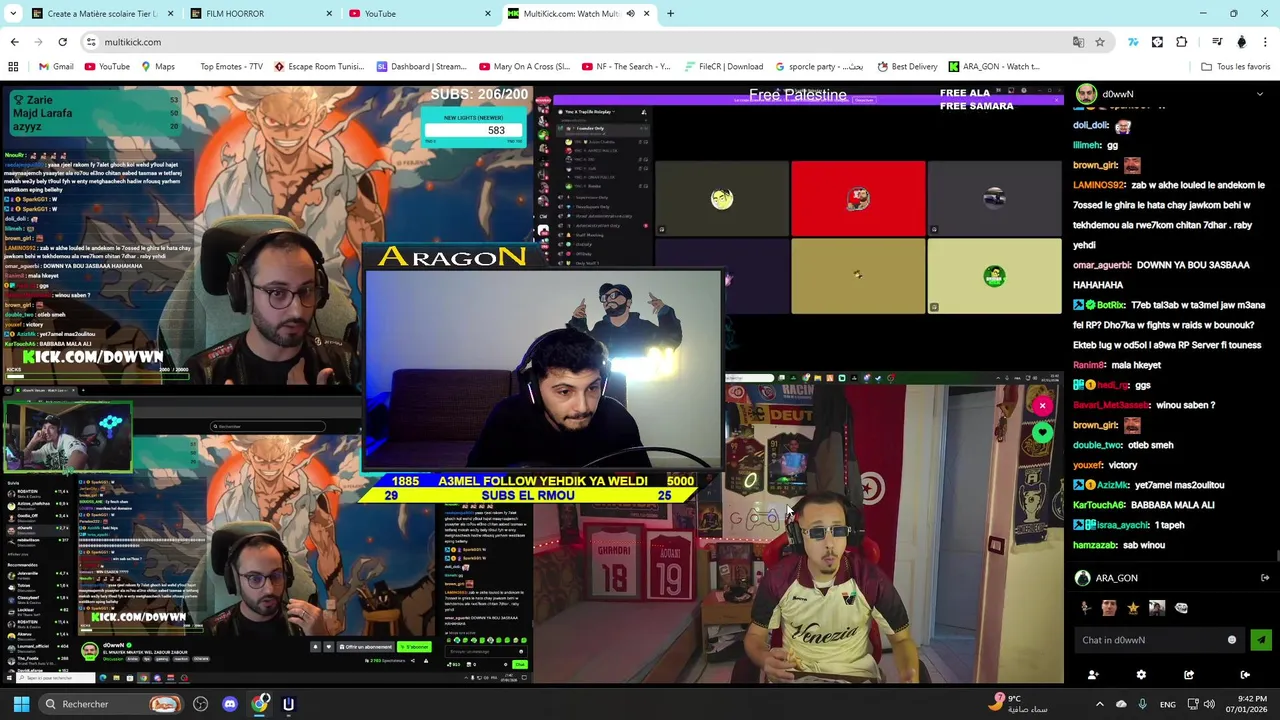
Task: Open the ENG language indicator in system tray
Action: point(1167,704)
